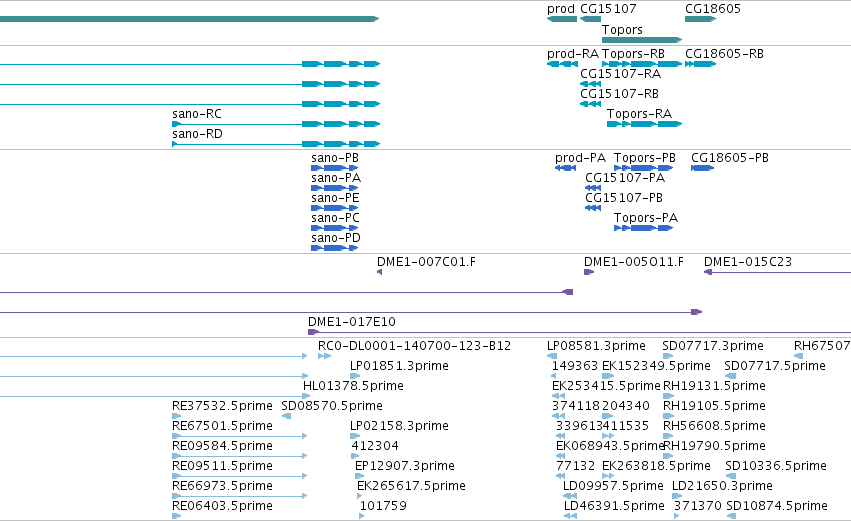Click the CG15107-PA protein feature
The width and height of the screenshot is (851, 521).
point(593,188)
